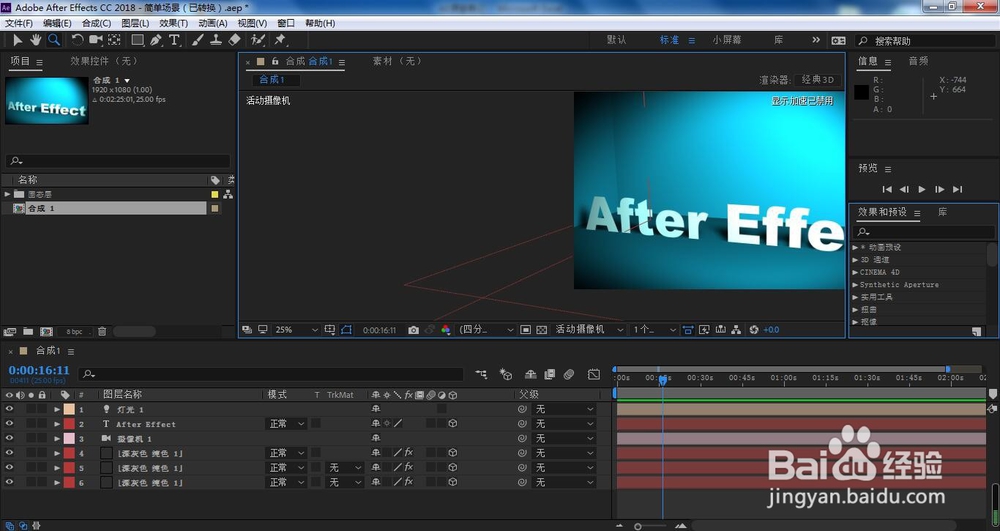The height and width of the screenshot is (531, 1000).
Task: Select the Pan Behind anchor point tool
Action: [x=114, y=40]
